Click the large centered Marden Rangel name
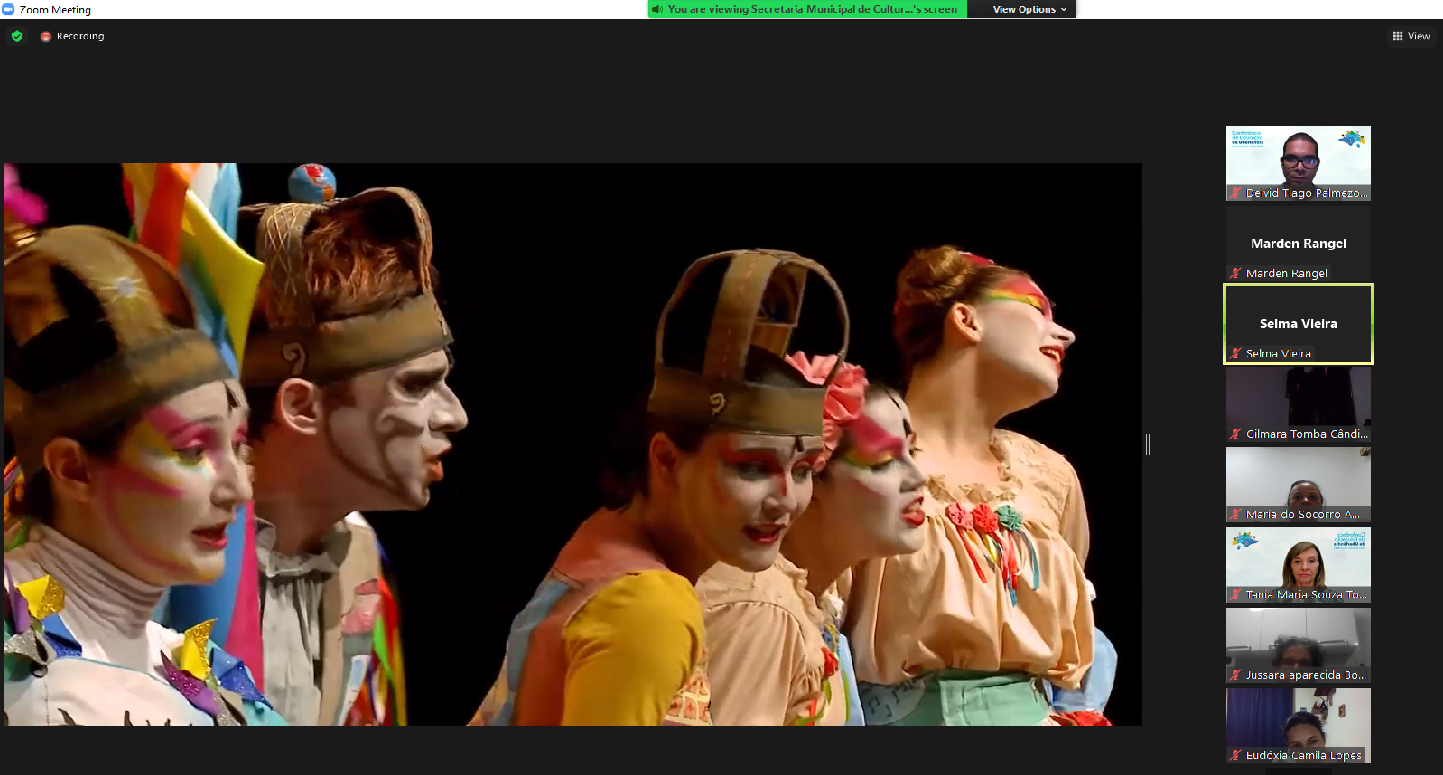The height and width of the screenshot is (775, 1443). coord(1298,243)
